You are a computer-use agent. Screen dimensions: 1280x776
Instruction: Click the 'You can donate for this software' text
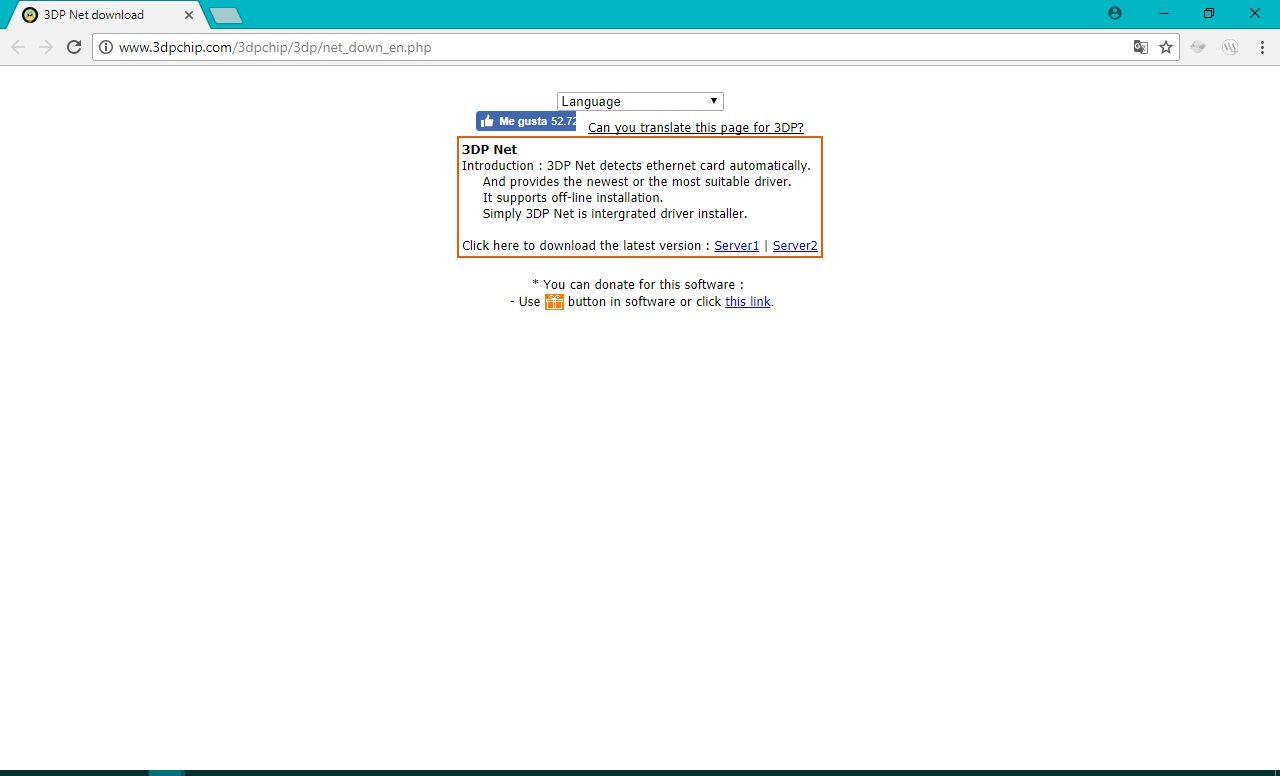[x=638, y=285]
